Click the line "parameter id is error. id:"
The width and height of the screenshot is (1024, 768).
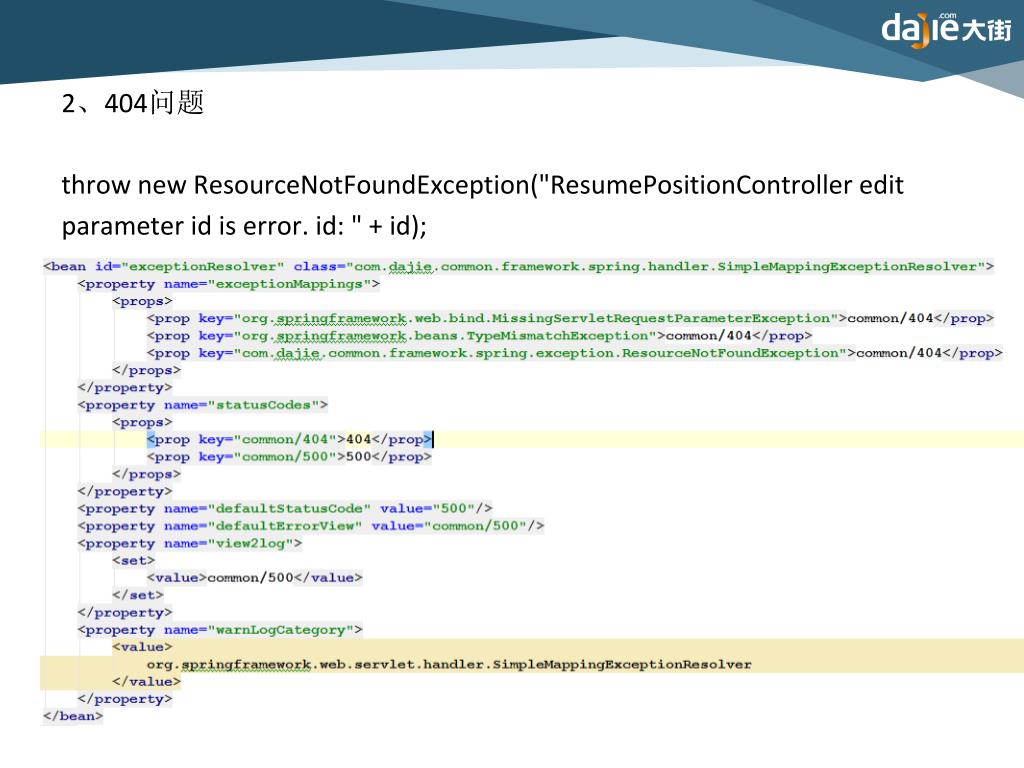pos(244,226)
